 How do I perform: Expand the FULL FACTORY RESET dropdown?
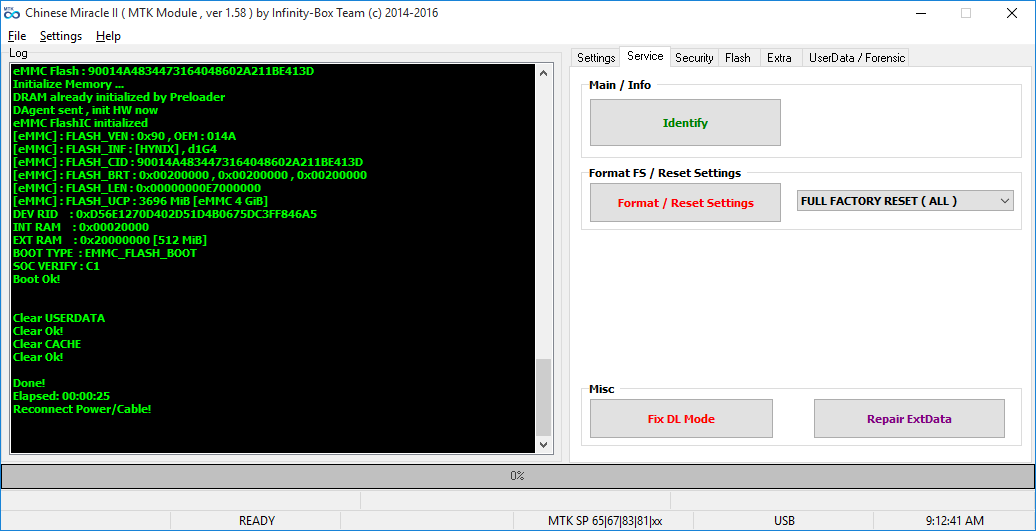click(905, 201)
